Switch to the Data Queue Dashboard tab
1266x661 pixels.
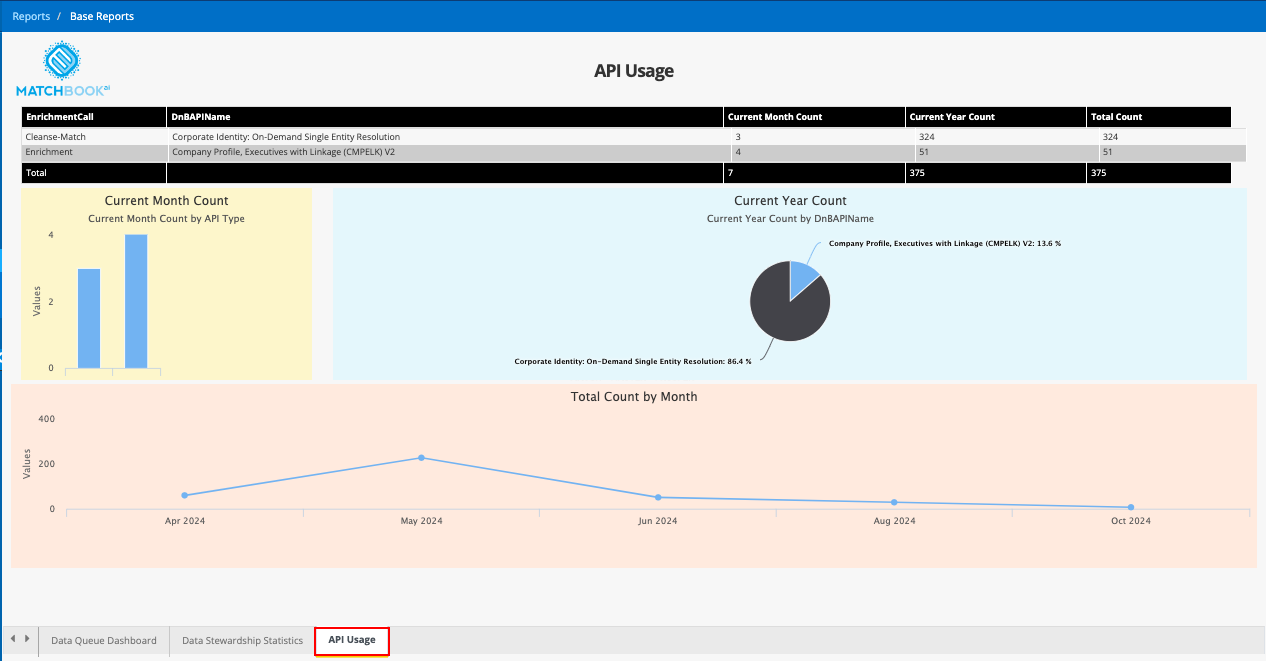(104, 640)
